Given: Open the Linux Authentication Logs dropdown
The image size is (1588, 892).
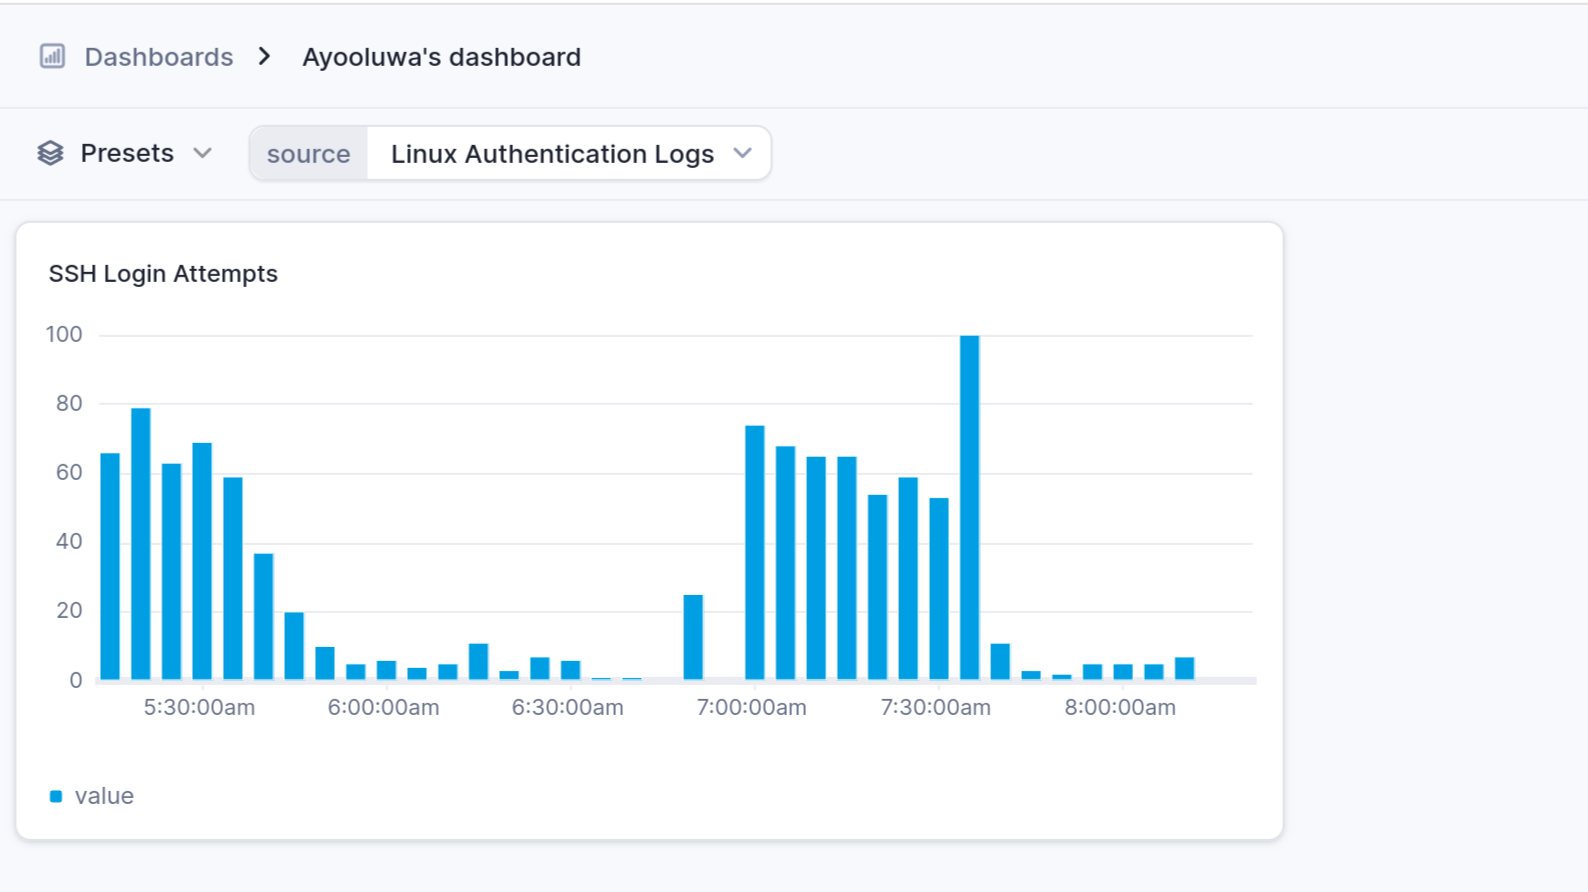Looking at the screenshot, I should pos(569,154).
